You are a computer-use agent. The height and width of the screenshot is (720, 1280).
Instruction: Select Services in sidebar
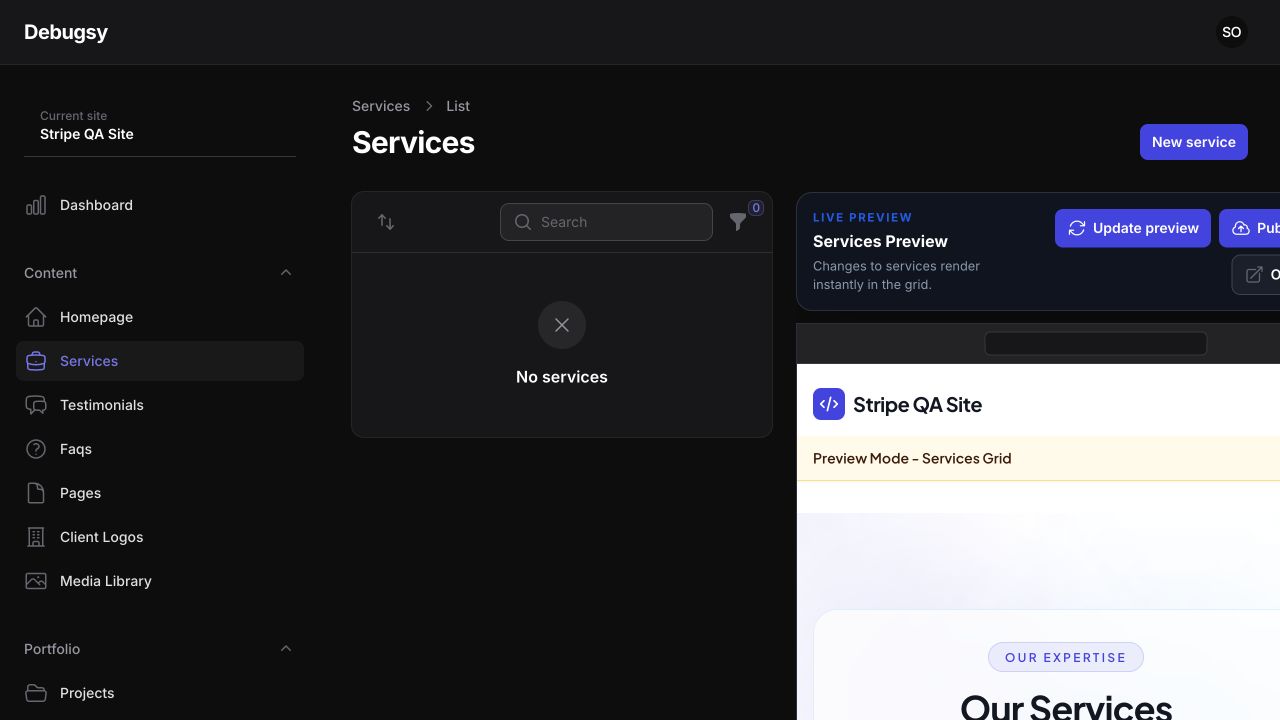[x=160, y=361]
